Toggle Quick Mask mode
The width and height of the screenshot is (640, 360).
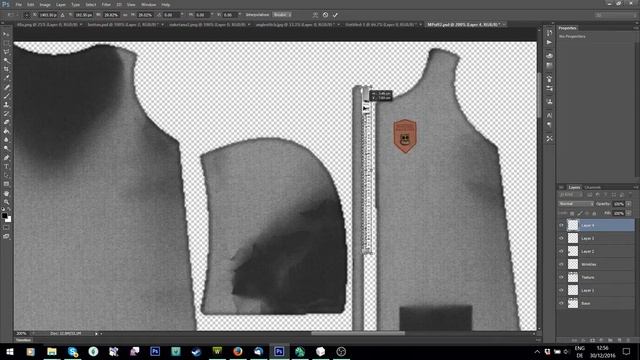6,227
